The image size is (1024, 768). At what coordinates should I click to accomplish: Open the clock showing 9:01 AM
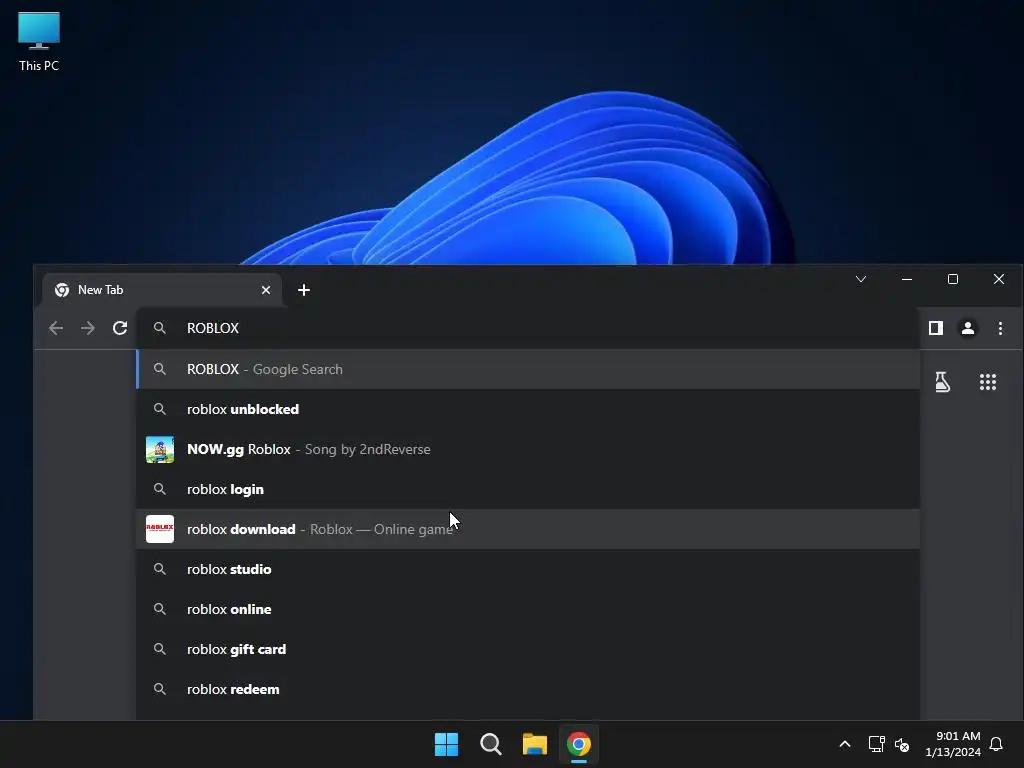[x=953, y=744]
